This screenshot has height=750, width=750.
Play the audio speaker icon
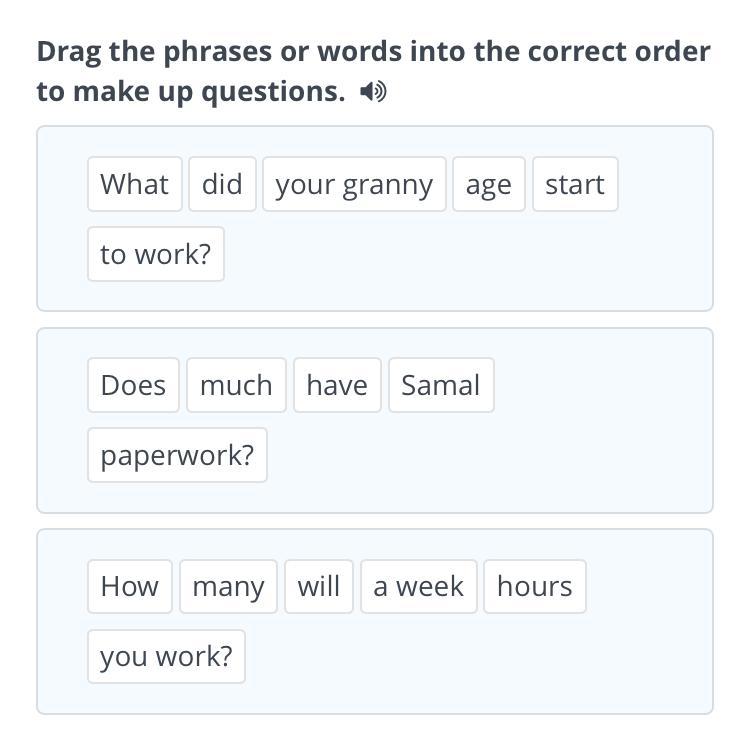(373, 91)
